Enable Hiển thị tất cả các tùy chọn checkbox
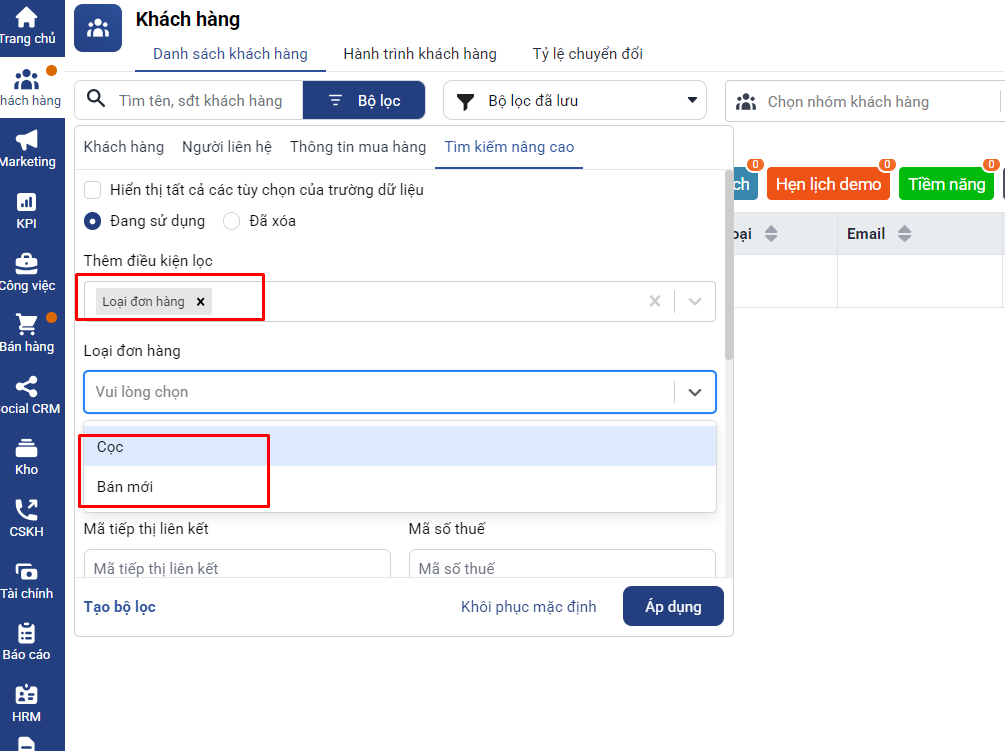1005x751 pixels. tap(93, 190)
